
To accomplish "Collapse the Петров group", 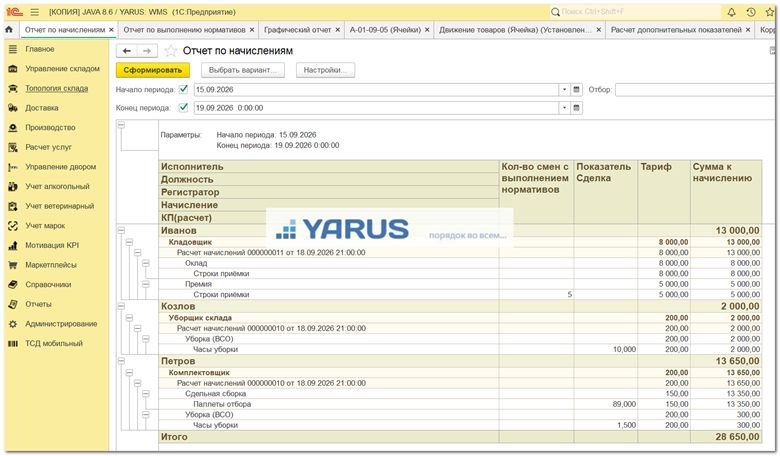I will [121, 361].
